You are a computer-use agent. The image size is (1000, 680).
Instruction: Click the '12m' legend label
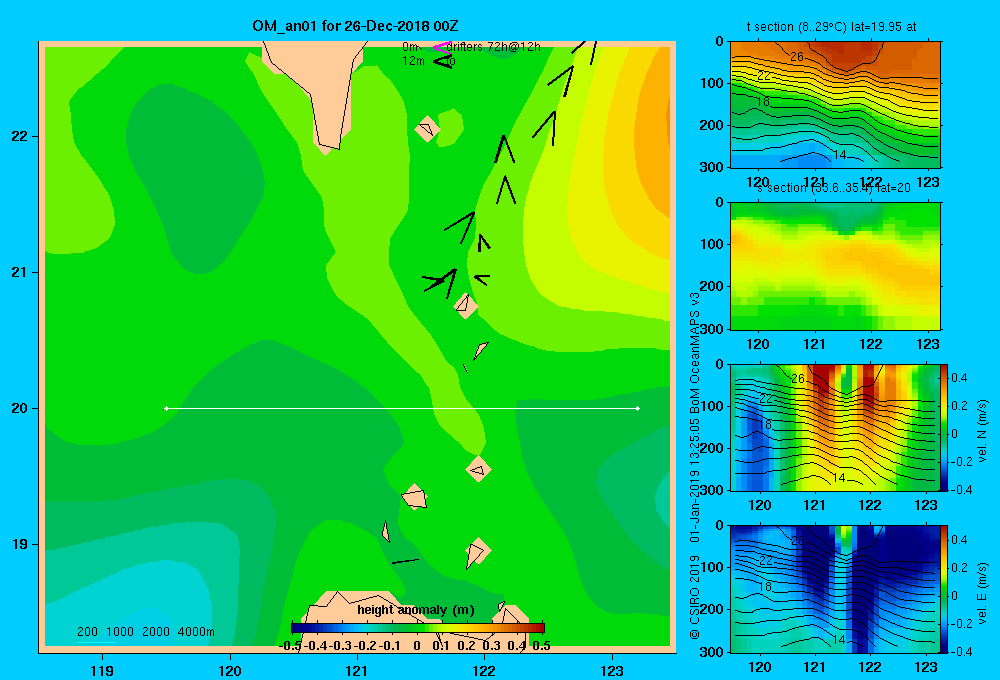413,61
